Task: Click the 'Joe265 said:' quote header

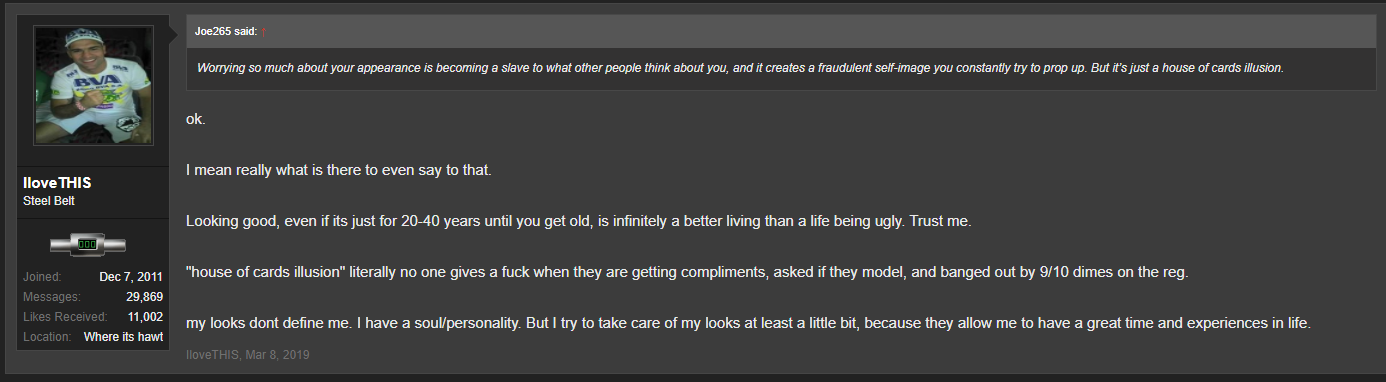Action: tap(226, 32)
